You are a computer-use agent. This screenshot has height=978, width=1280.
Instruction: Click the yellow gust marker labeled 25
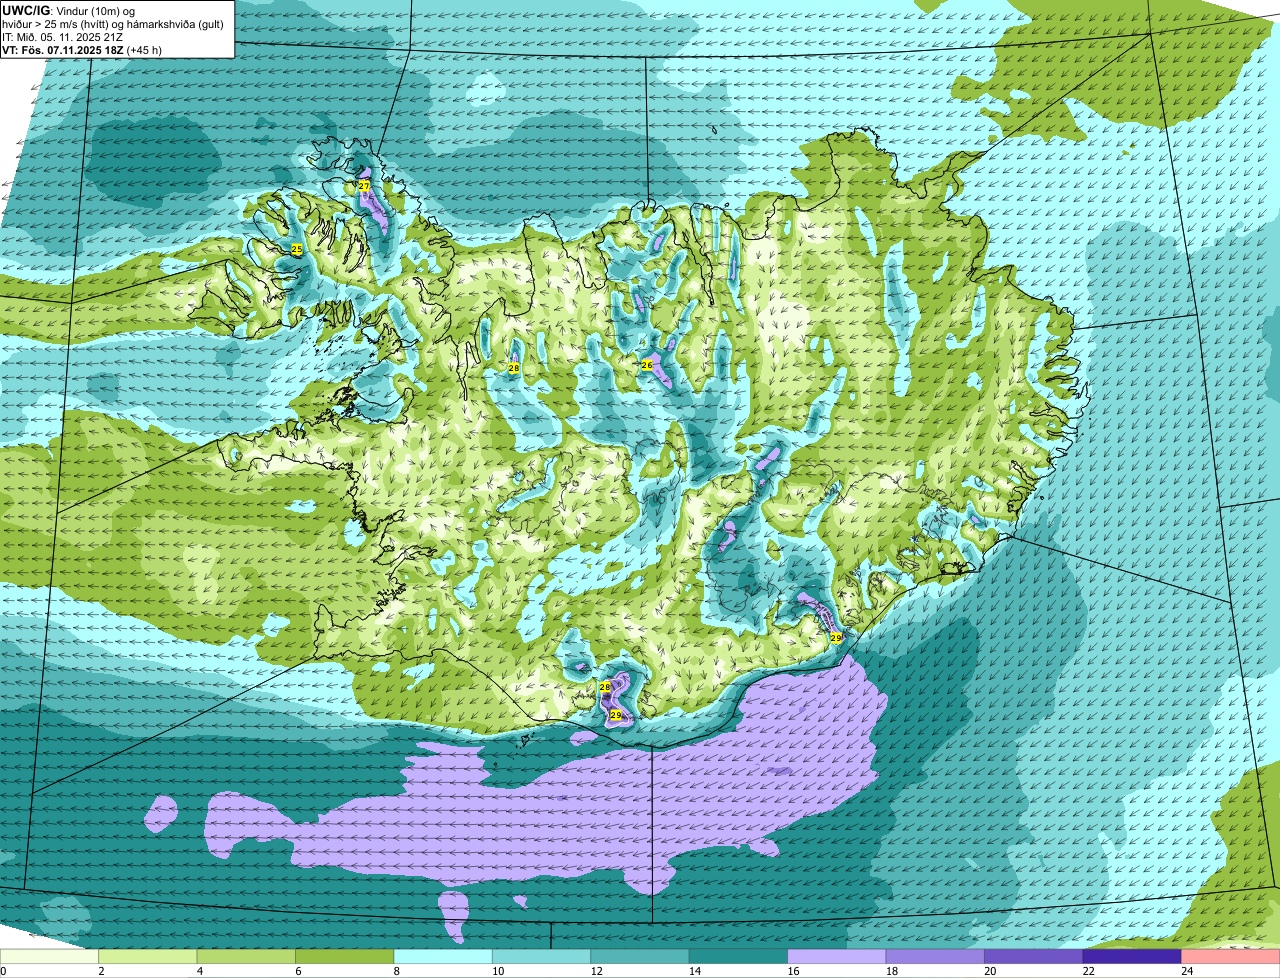pyautogui.click(x=297, y=248)
